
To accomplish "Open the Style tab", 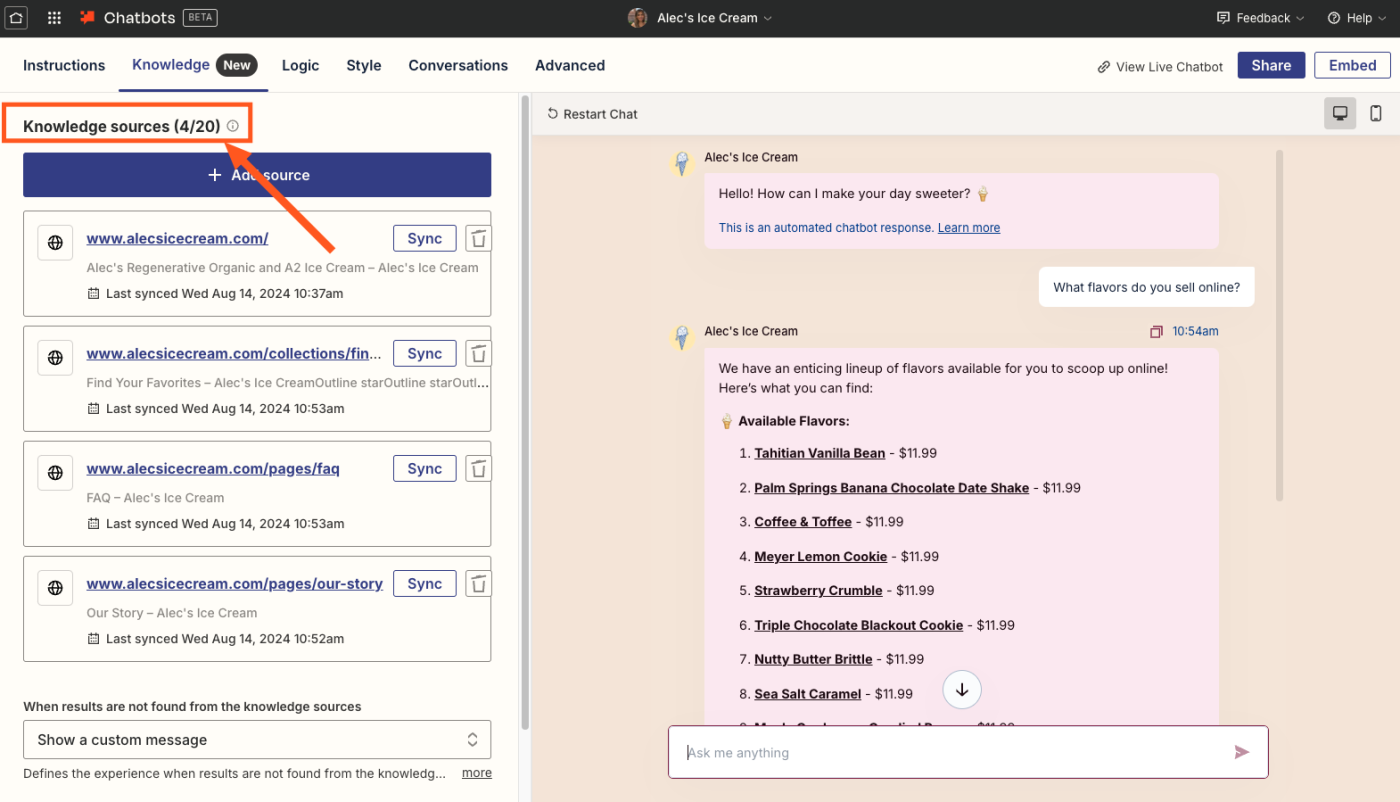I will [x=364, y=65].
